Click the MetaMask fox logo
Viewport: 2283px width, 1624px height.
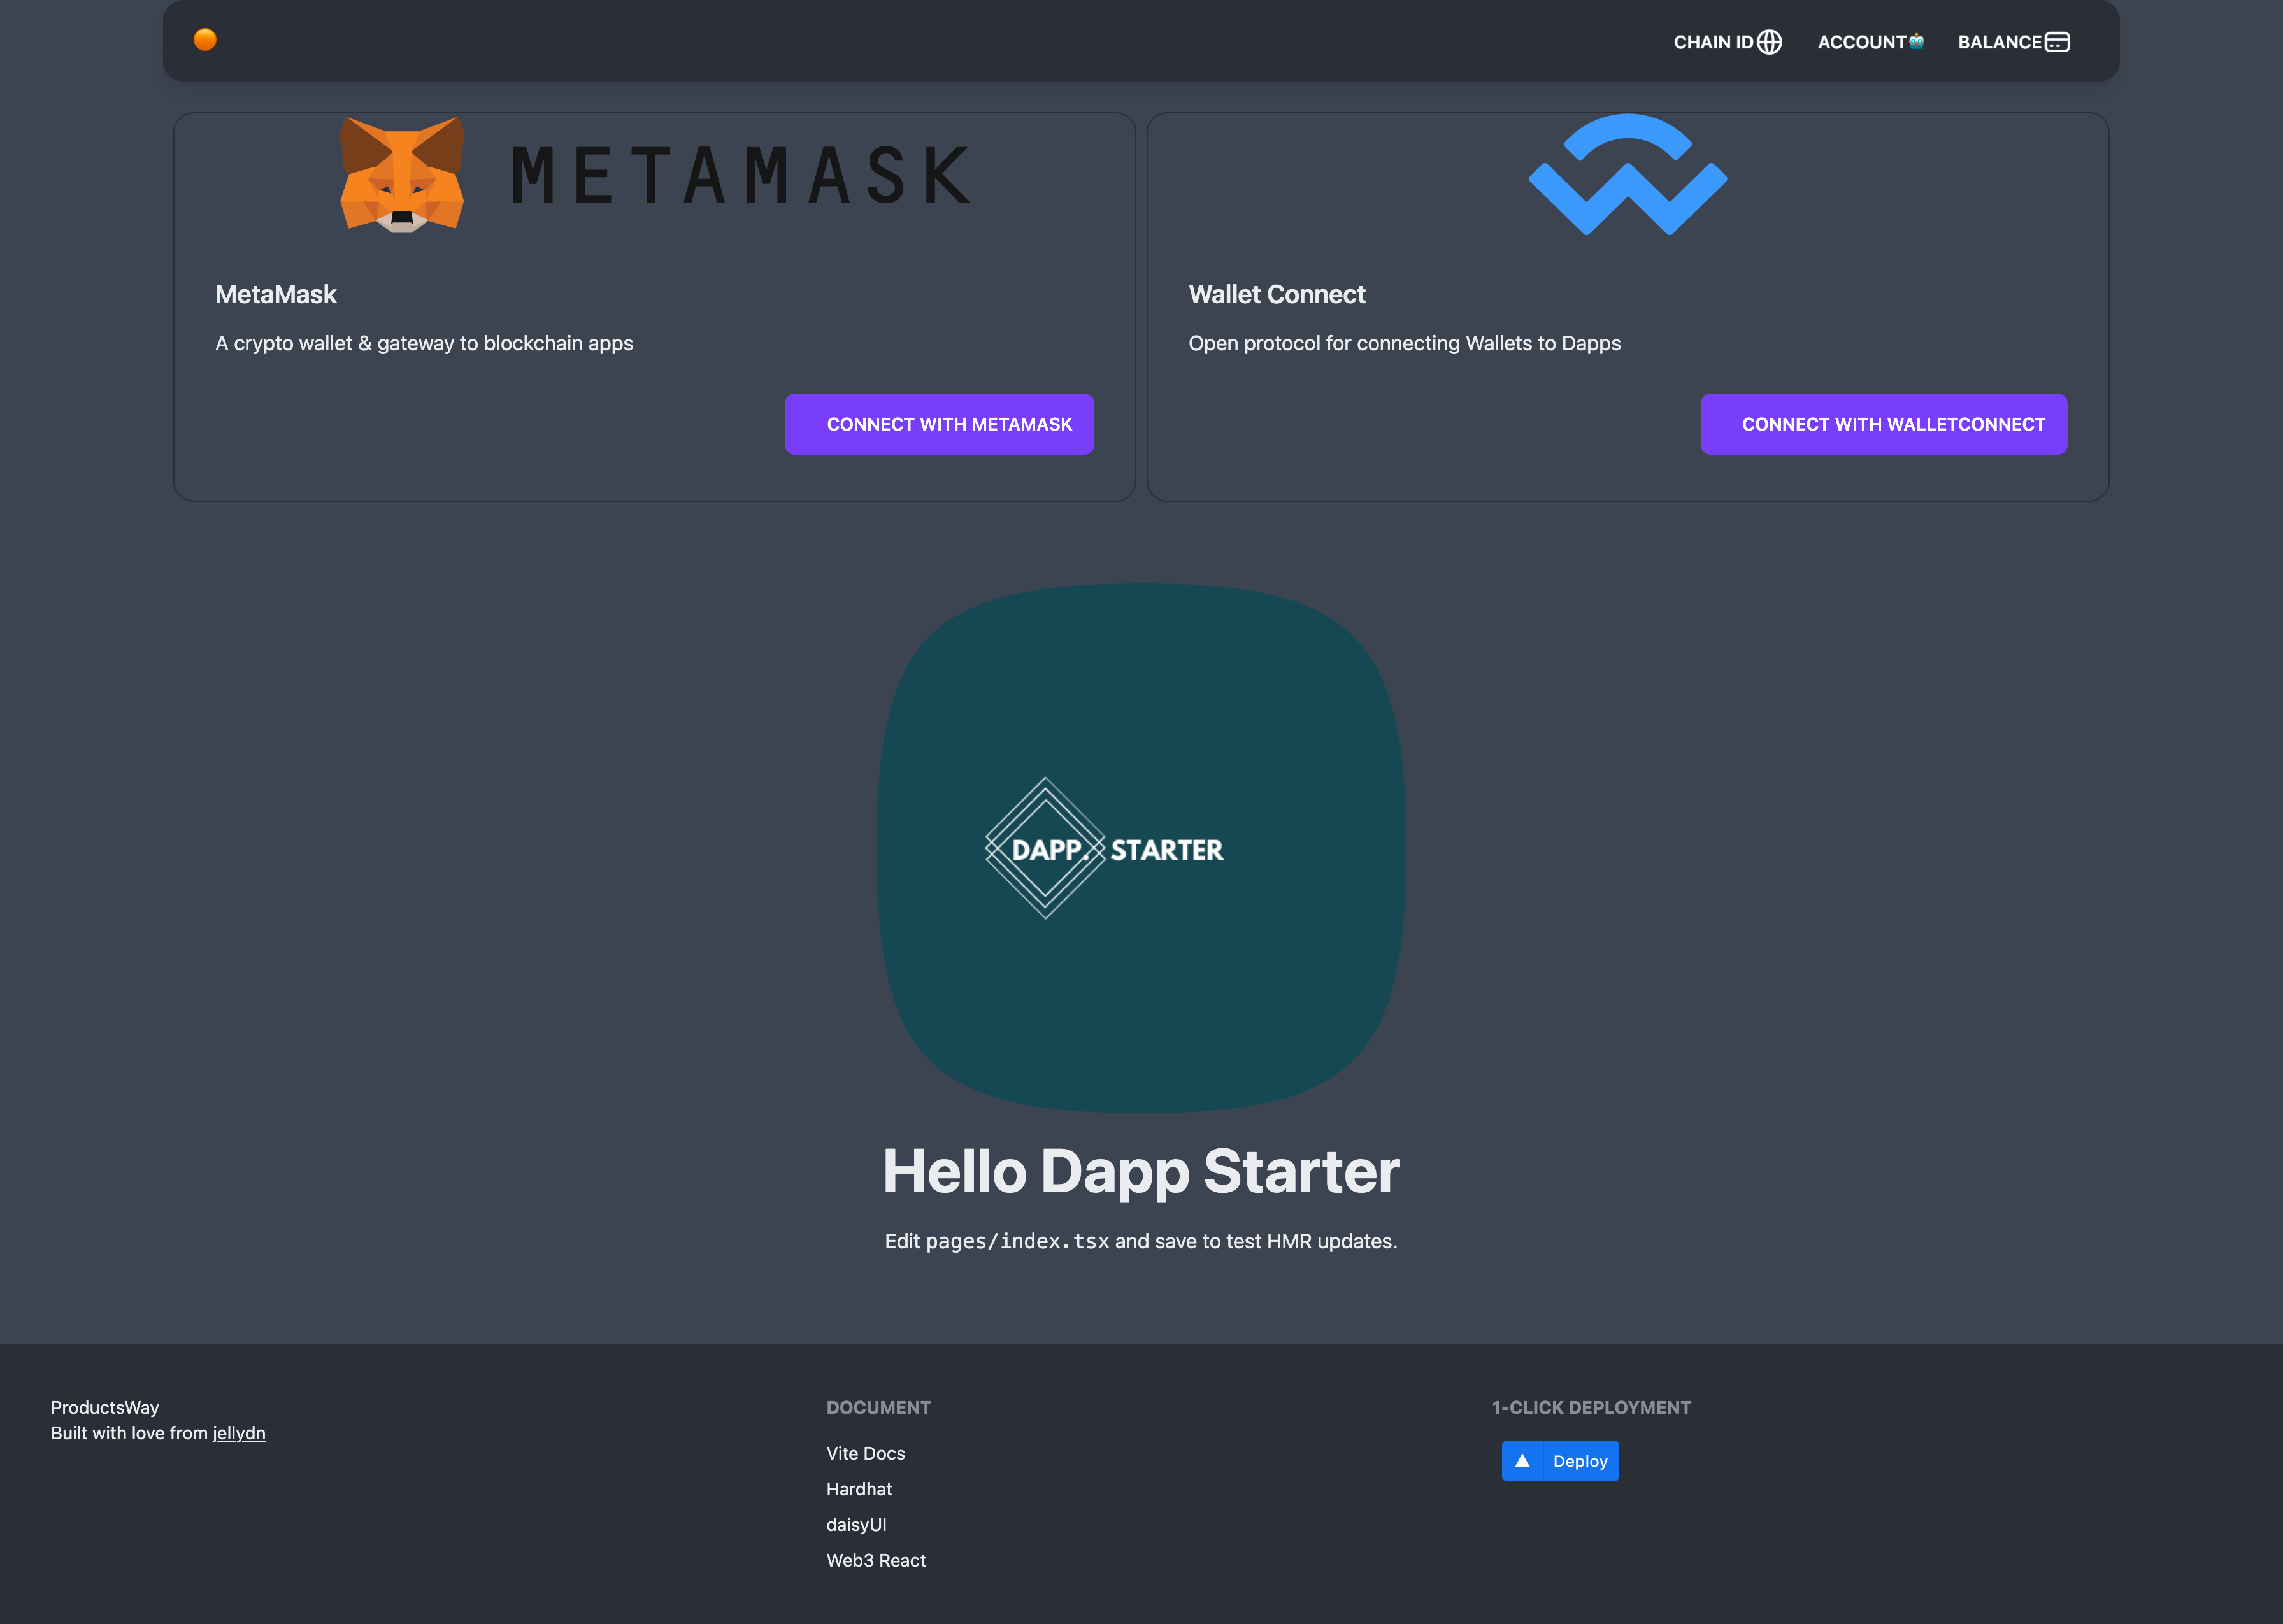[402, 175]
